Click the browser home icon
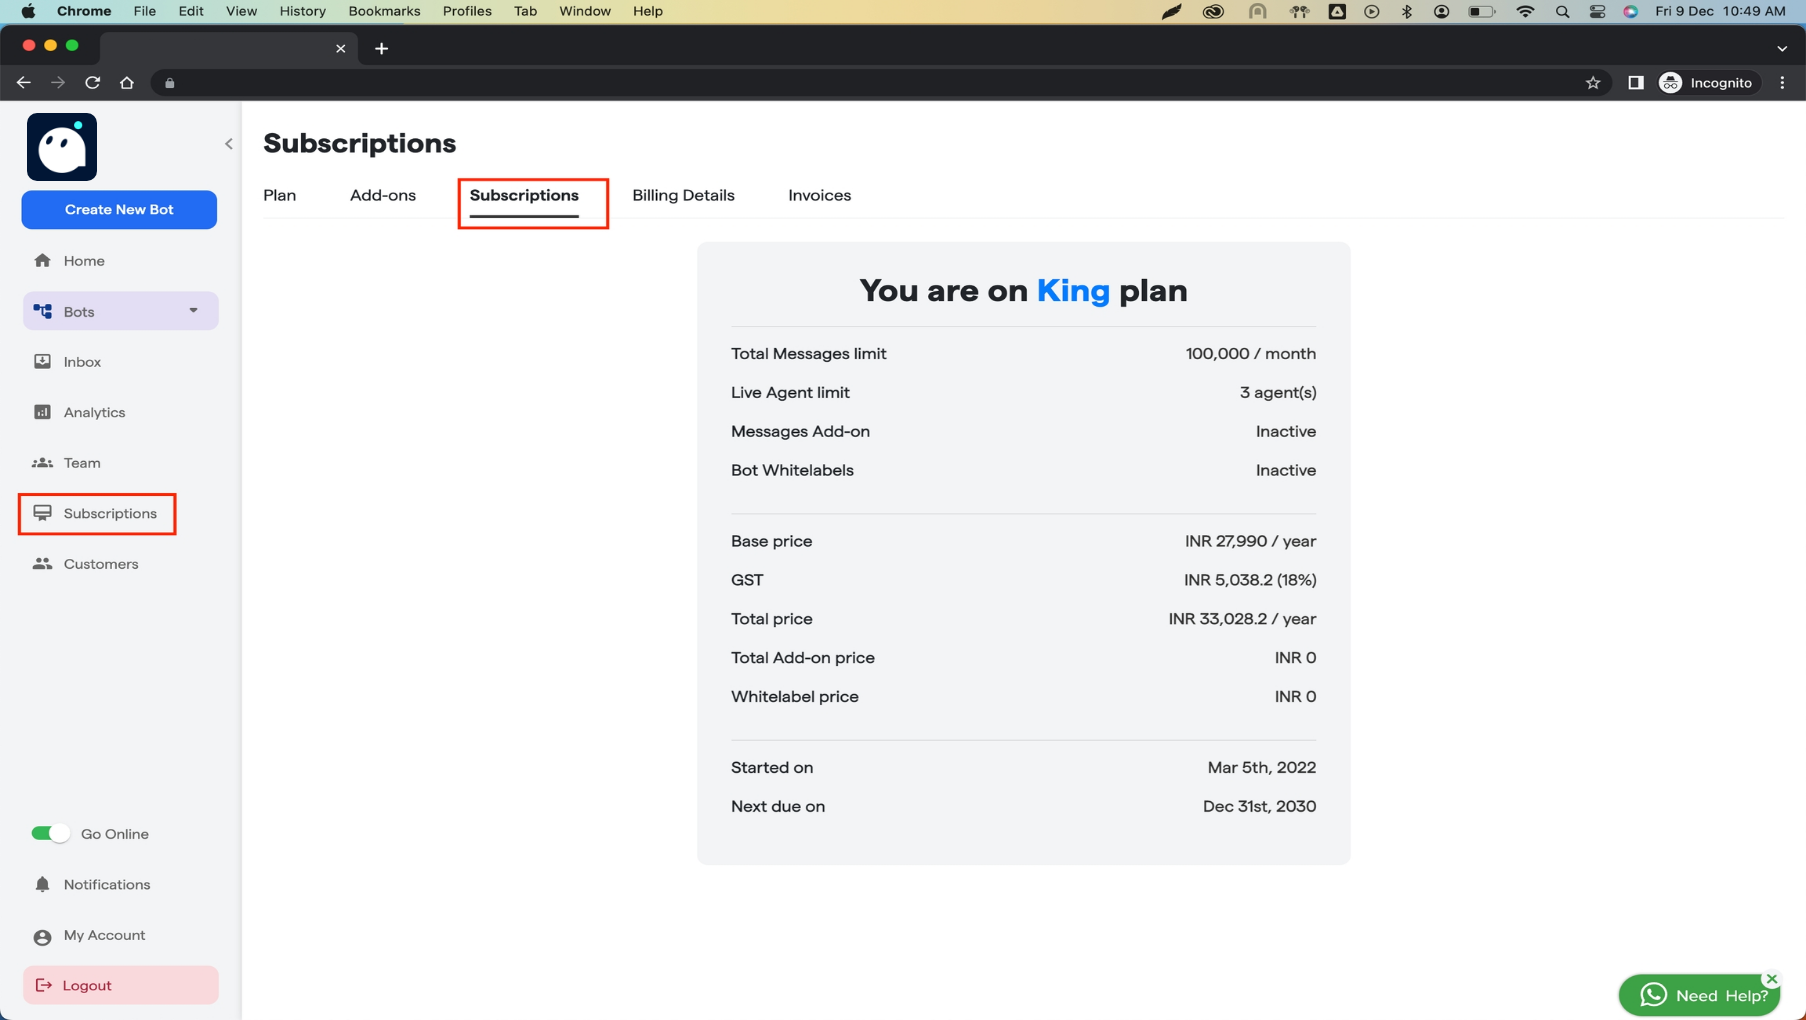This screenshot has height=1020, width=1806. [127, 83]
